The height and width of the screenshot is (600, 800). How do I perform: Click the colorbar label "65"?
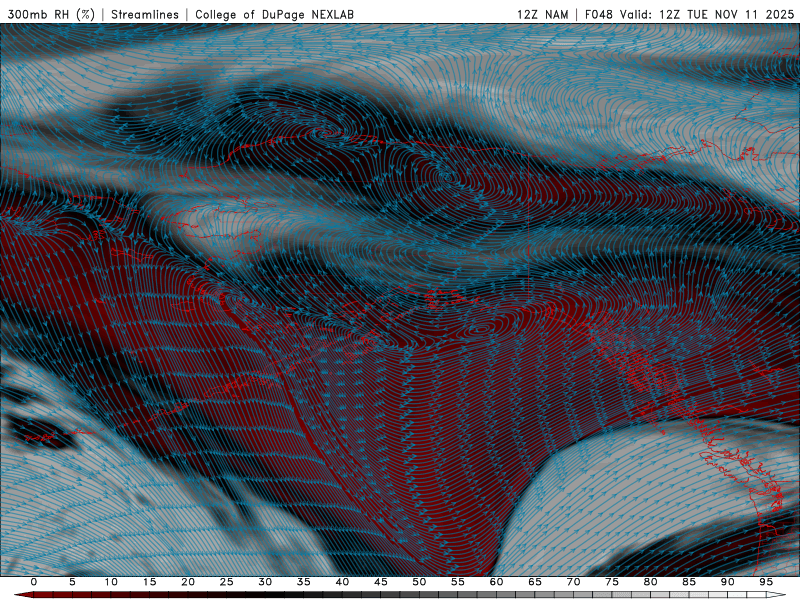[535, 582]
